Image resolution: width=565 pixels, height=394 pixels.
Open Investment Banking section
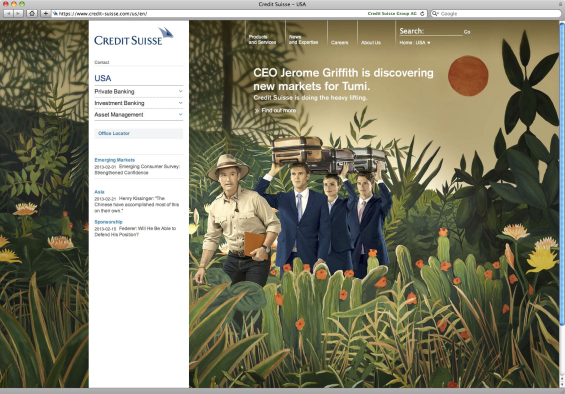pyautogui.click(x=119, y=103)
